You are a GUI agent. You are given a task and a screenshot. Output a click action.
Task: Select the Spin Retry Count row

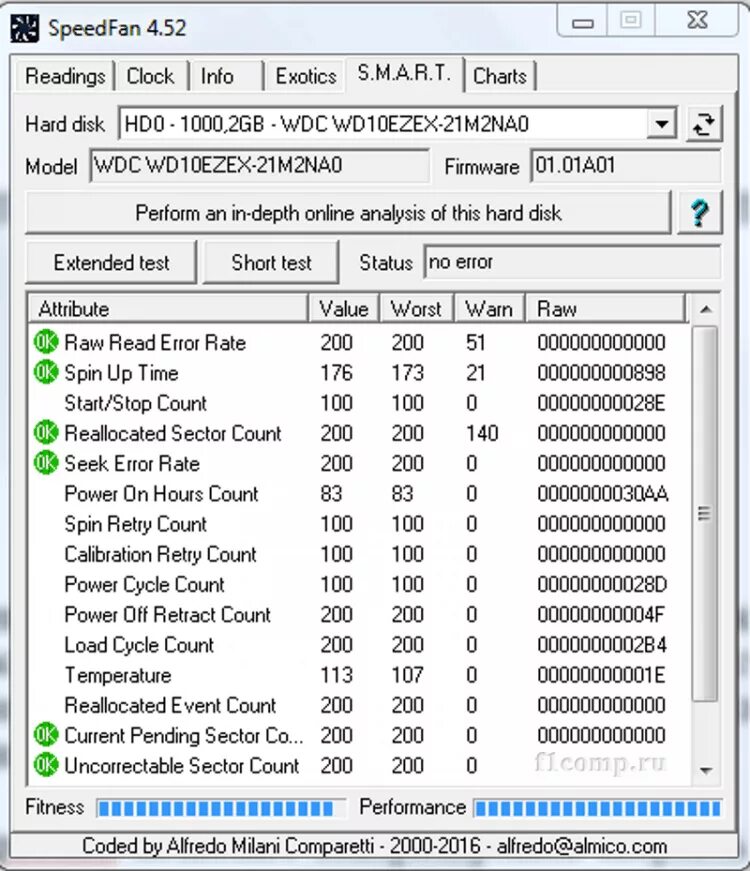pos(360,523)
